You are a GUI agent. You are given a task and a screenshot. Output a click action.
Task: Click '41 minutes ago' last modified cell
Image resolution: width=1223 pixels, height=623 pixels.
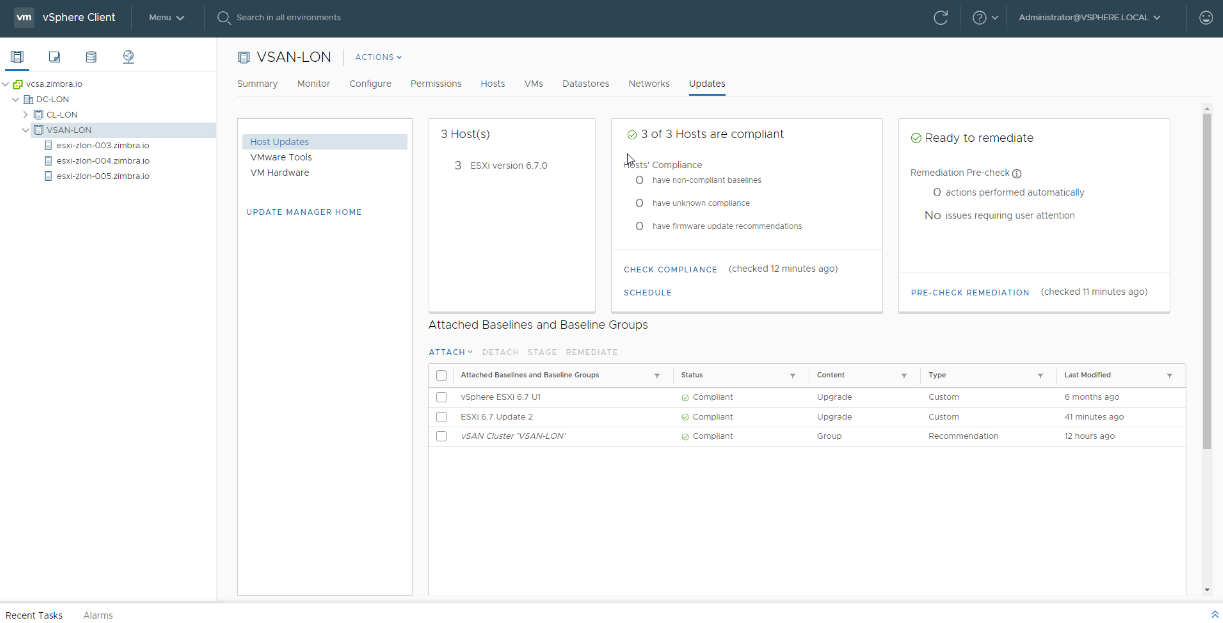pyautogui.click(x=1094, y=417)
